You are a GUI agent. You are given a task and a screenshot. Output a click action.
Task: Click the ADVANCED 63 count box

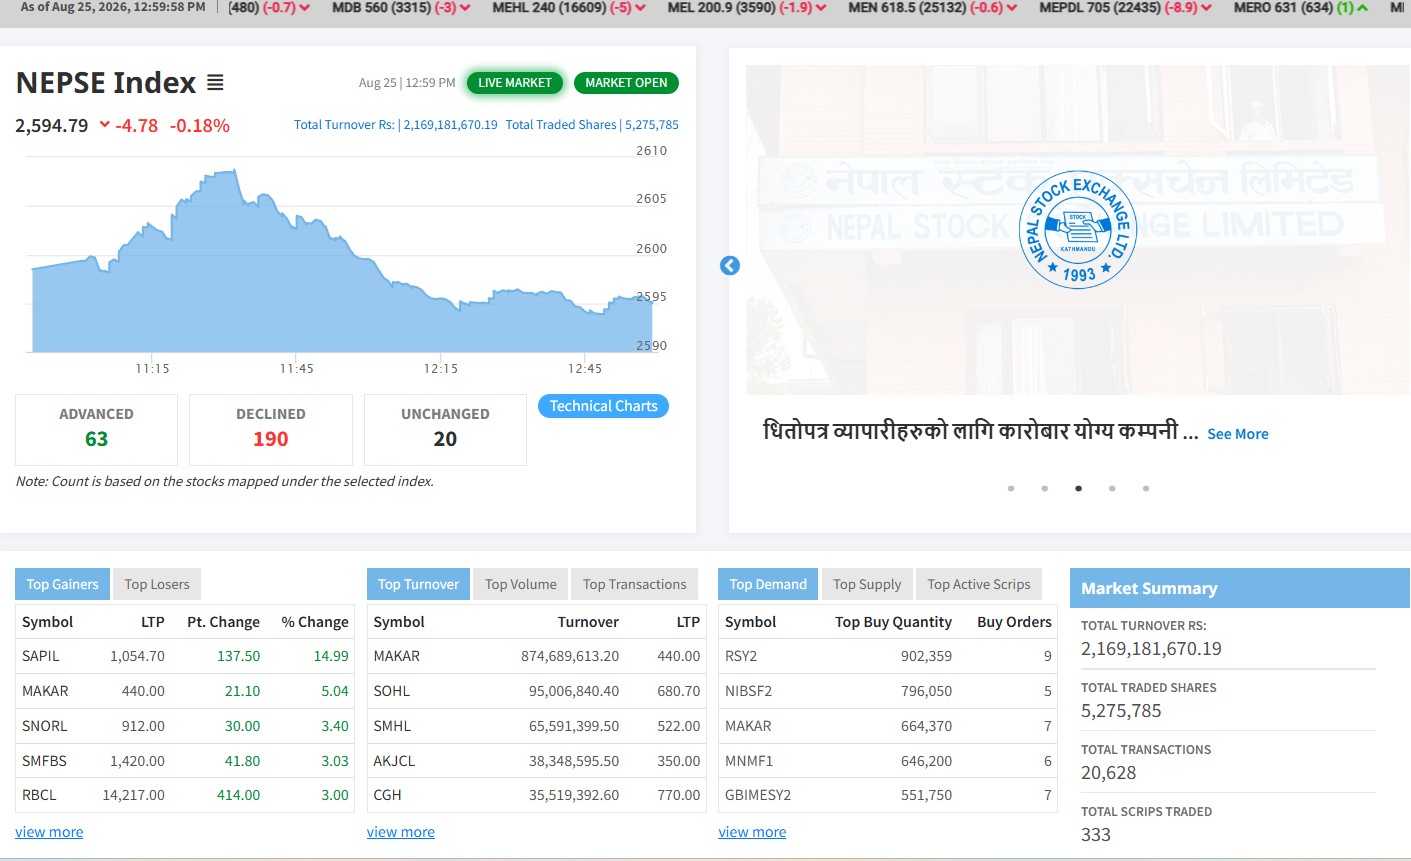point(96,429)
